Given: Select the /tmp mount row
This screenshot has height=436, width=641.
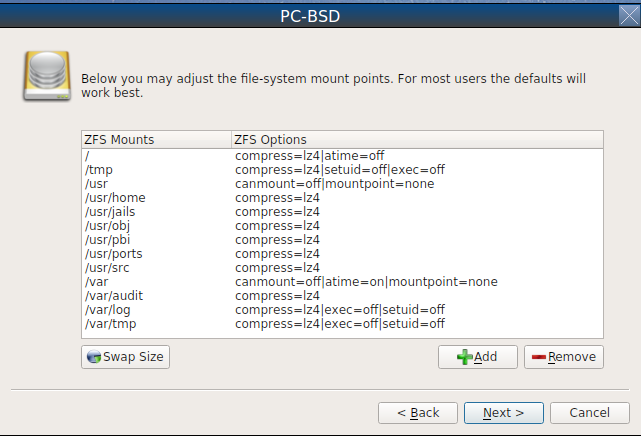Looking at the screenshot, I should pyautogui.click(x=343, y=170).
